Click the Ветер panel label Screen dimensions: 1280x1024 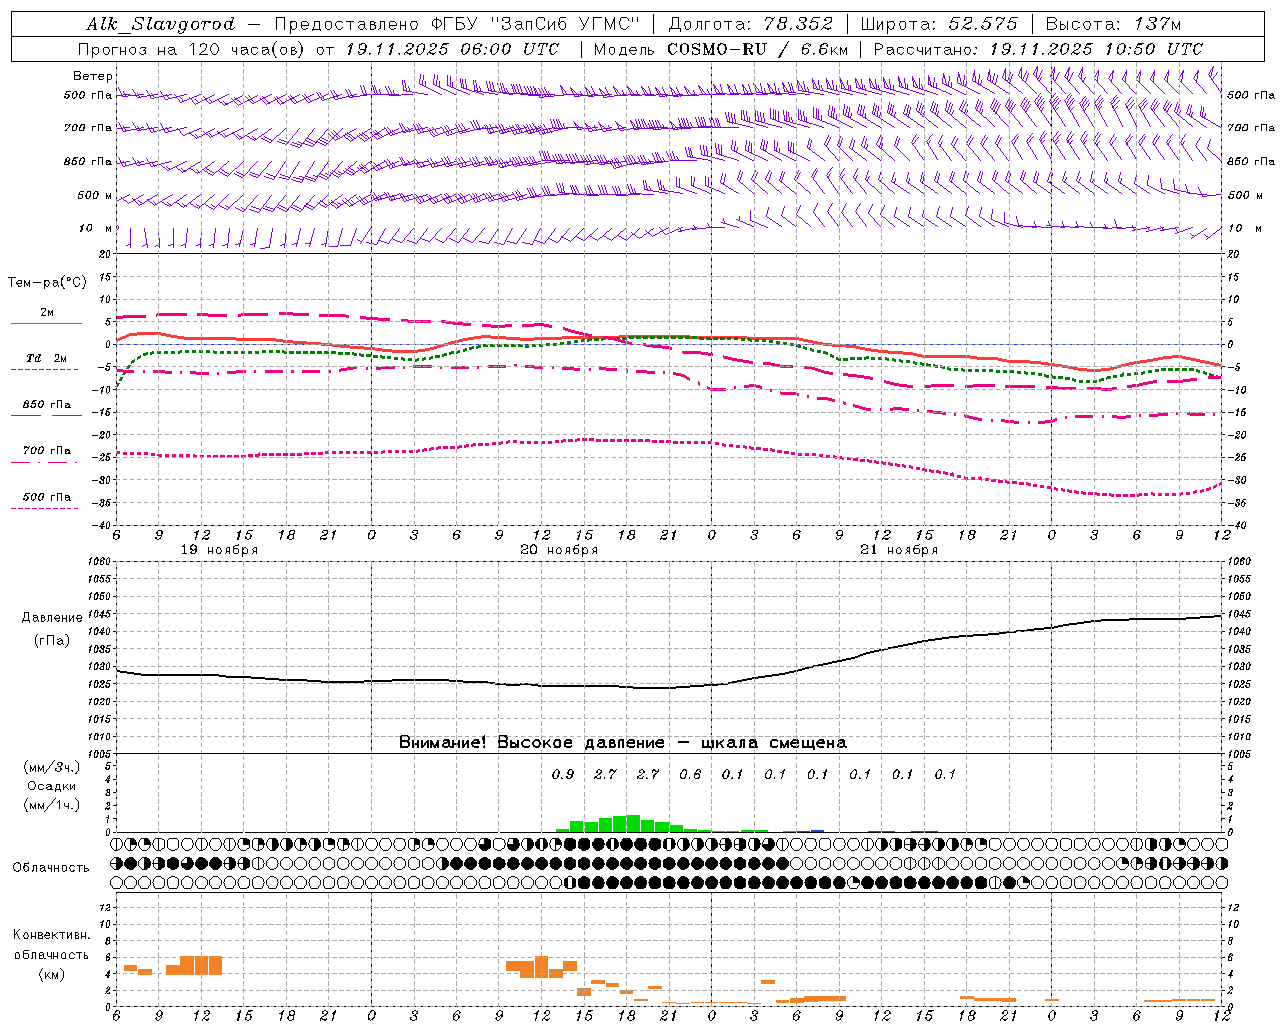pyautogui.click(x=93, y=76)
